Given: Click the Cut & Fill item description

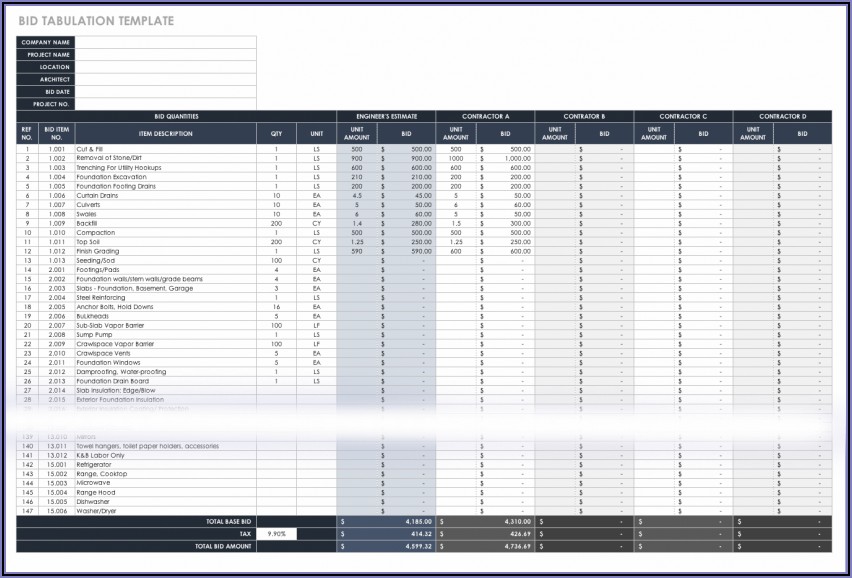Looking at the screenshot, I should tap(90, 149).
